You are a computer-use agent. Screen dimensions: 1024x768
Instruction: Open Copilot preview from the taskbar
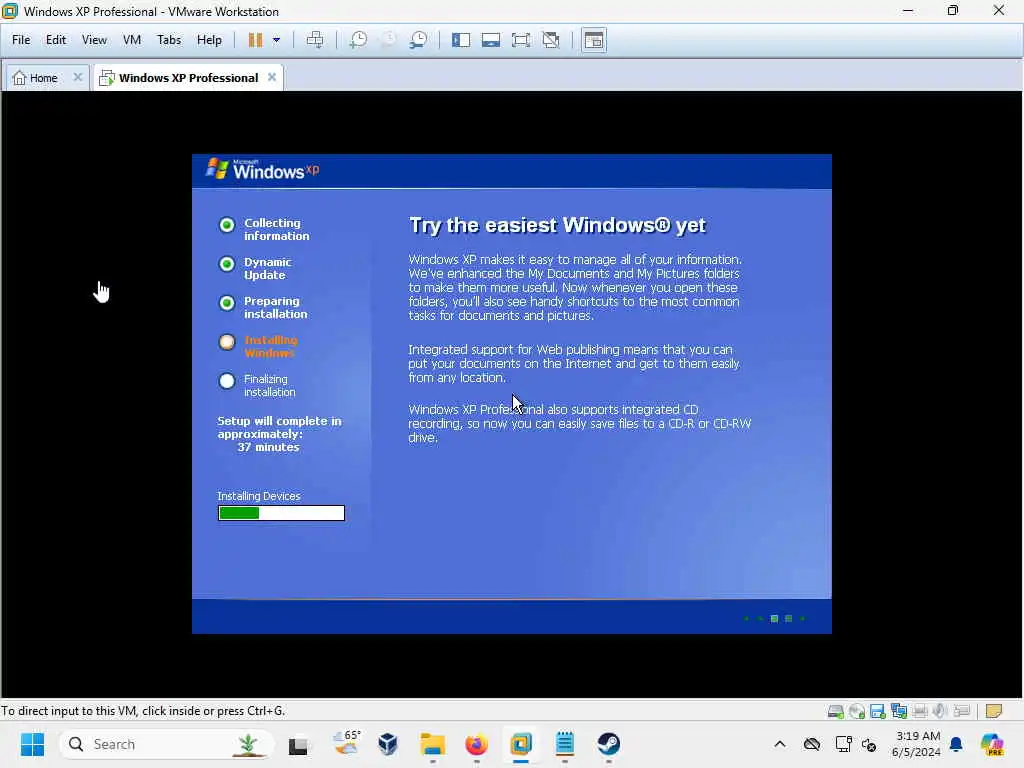tap(992, 744)
